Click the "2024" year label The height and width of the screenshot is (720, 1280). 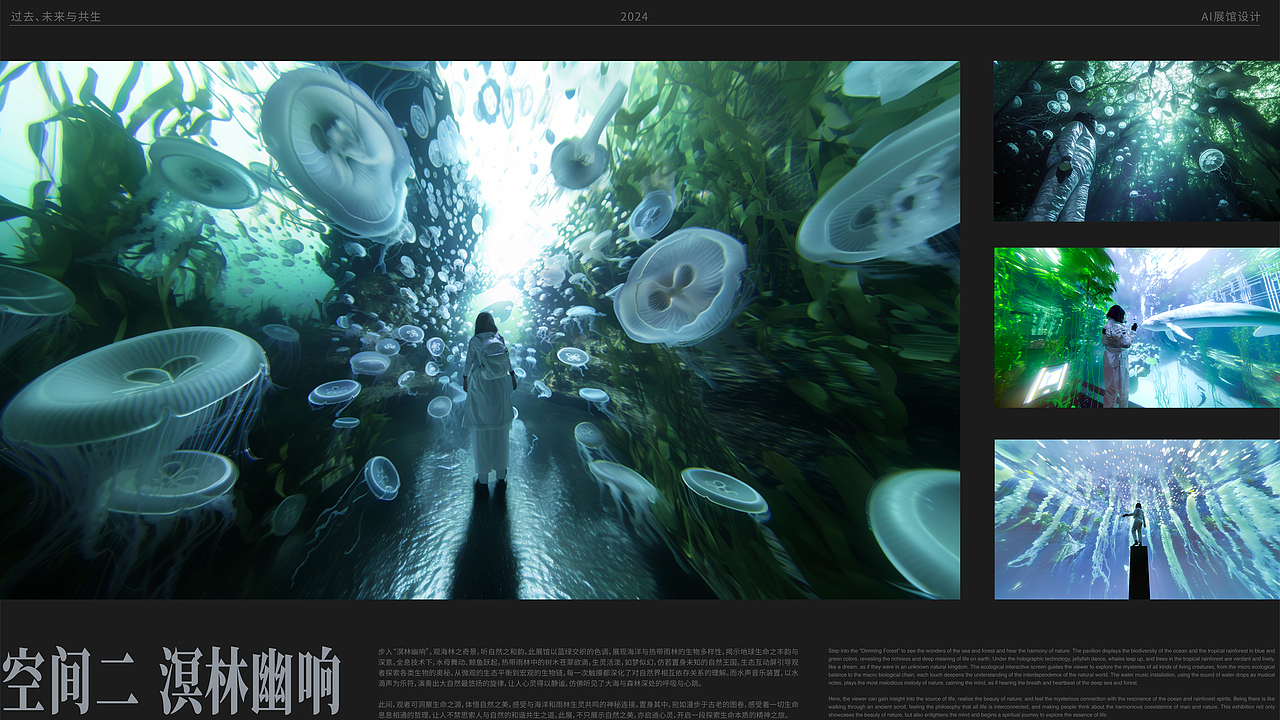click(x=634, y=17)
